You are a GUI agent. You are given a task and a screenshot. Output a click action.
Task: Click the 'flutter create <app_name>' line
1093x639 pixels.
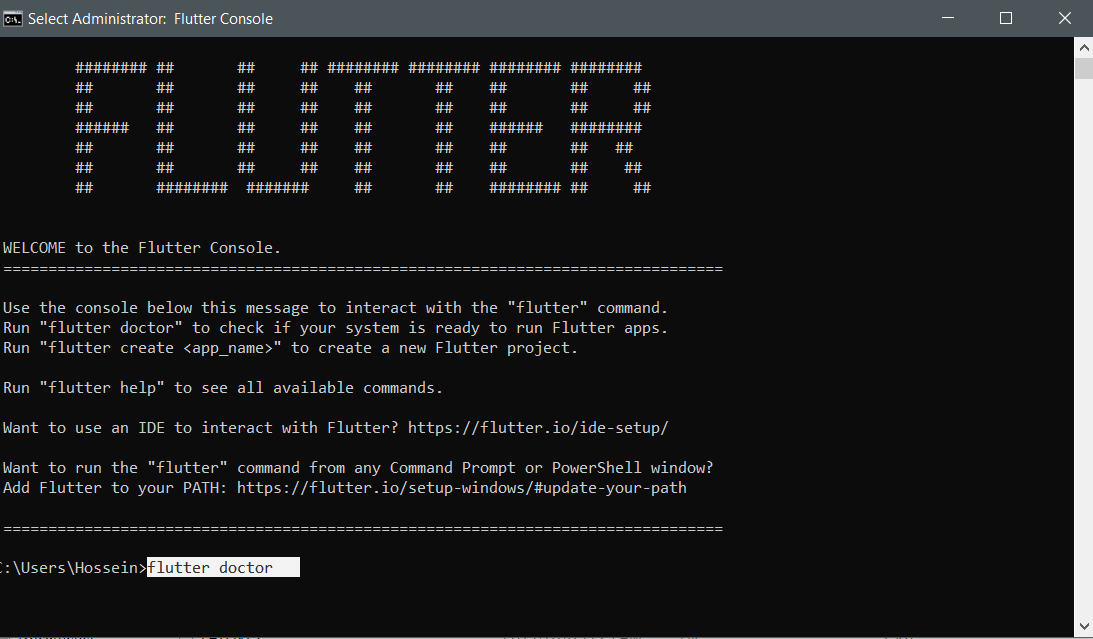coord(290,348)
